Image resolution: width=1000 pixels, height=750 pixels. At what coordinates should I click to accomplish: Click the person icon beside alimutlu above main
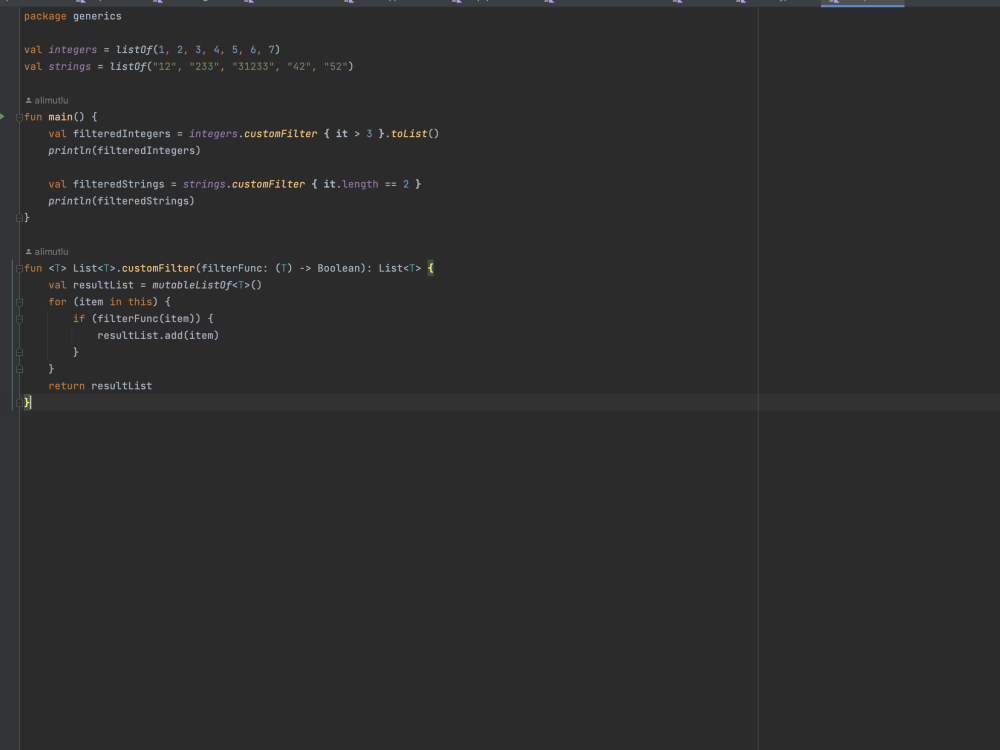point(29,100)
